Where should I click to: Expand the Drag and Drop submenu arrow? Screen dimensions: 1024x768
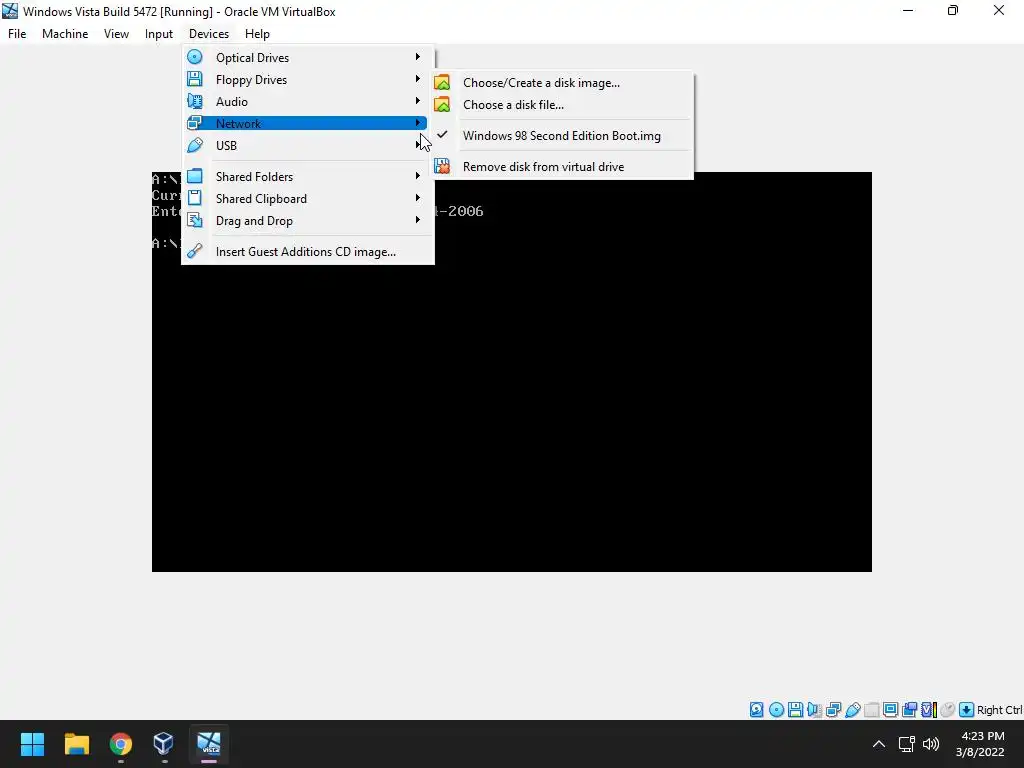[418, 219]
